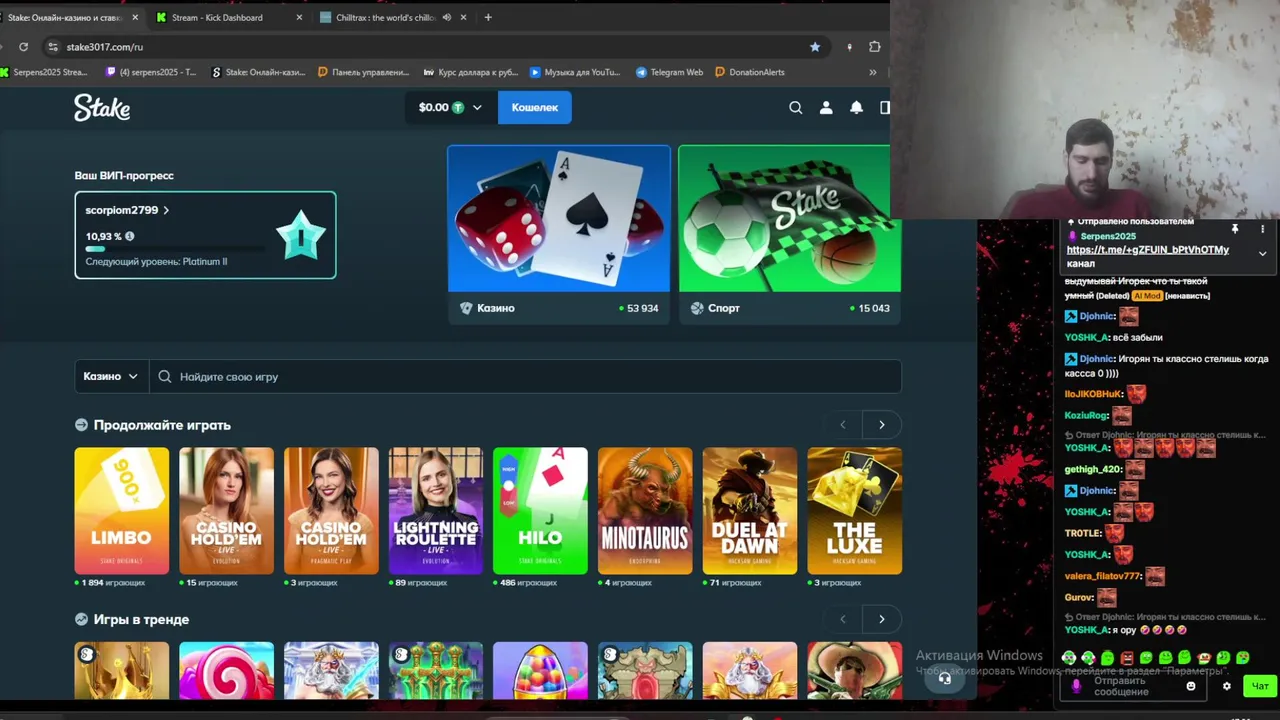The image size is (1280, 720).
Task: Open the Казино banner card
Action: pos(559,235)
